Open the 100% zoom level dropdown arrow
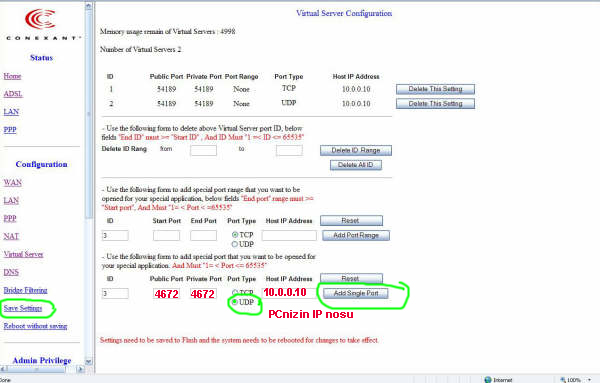The width and height of the screenshot is (600, 383). 589,380
